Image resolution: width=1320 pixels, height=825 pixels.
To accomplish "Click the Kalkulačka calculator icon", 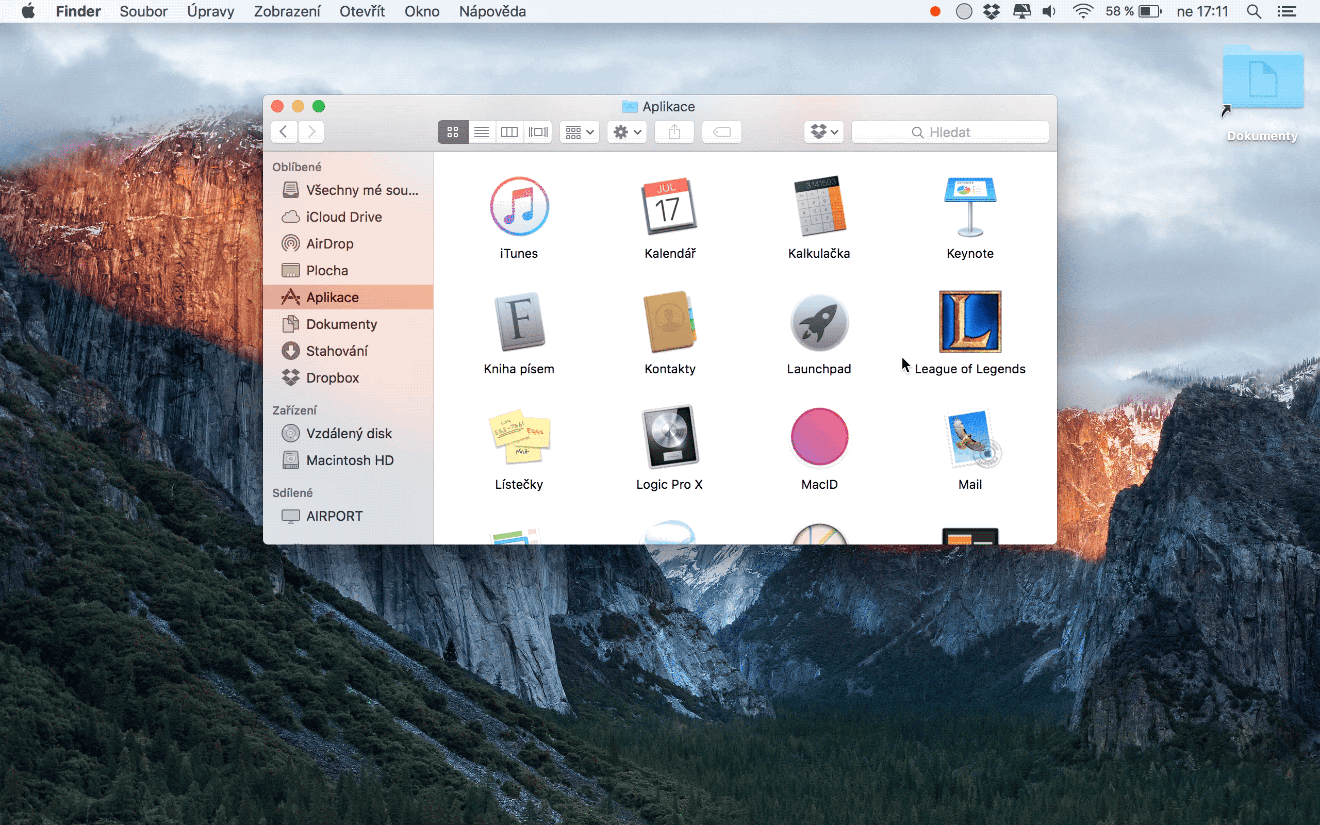I will pyautogui.click(x=819, y=207).
